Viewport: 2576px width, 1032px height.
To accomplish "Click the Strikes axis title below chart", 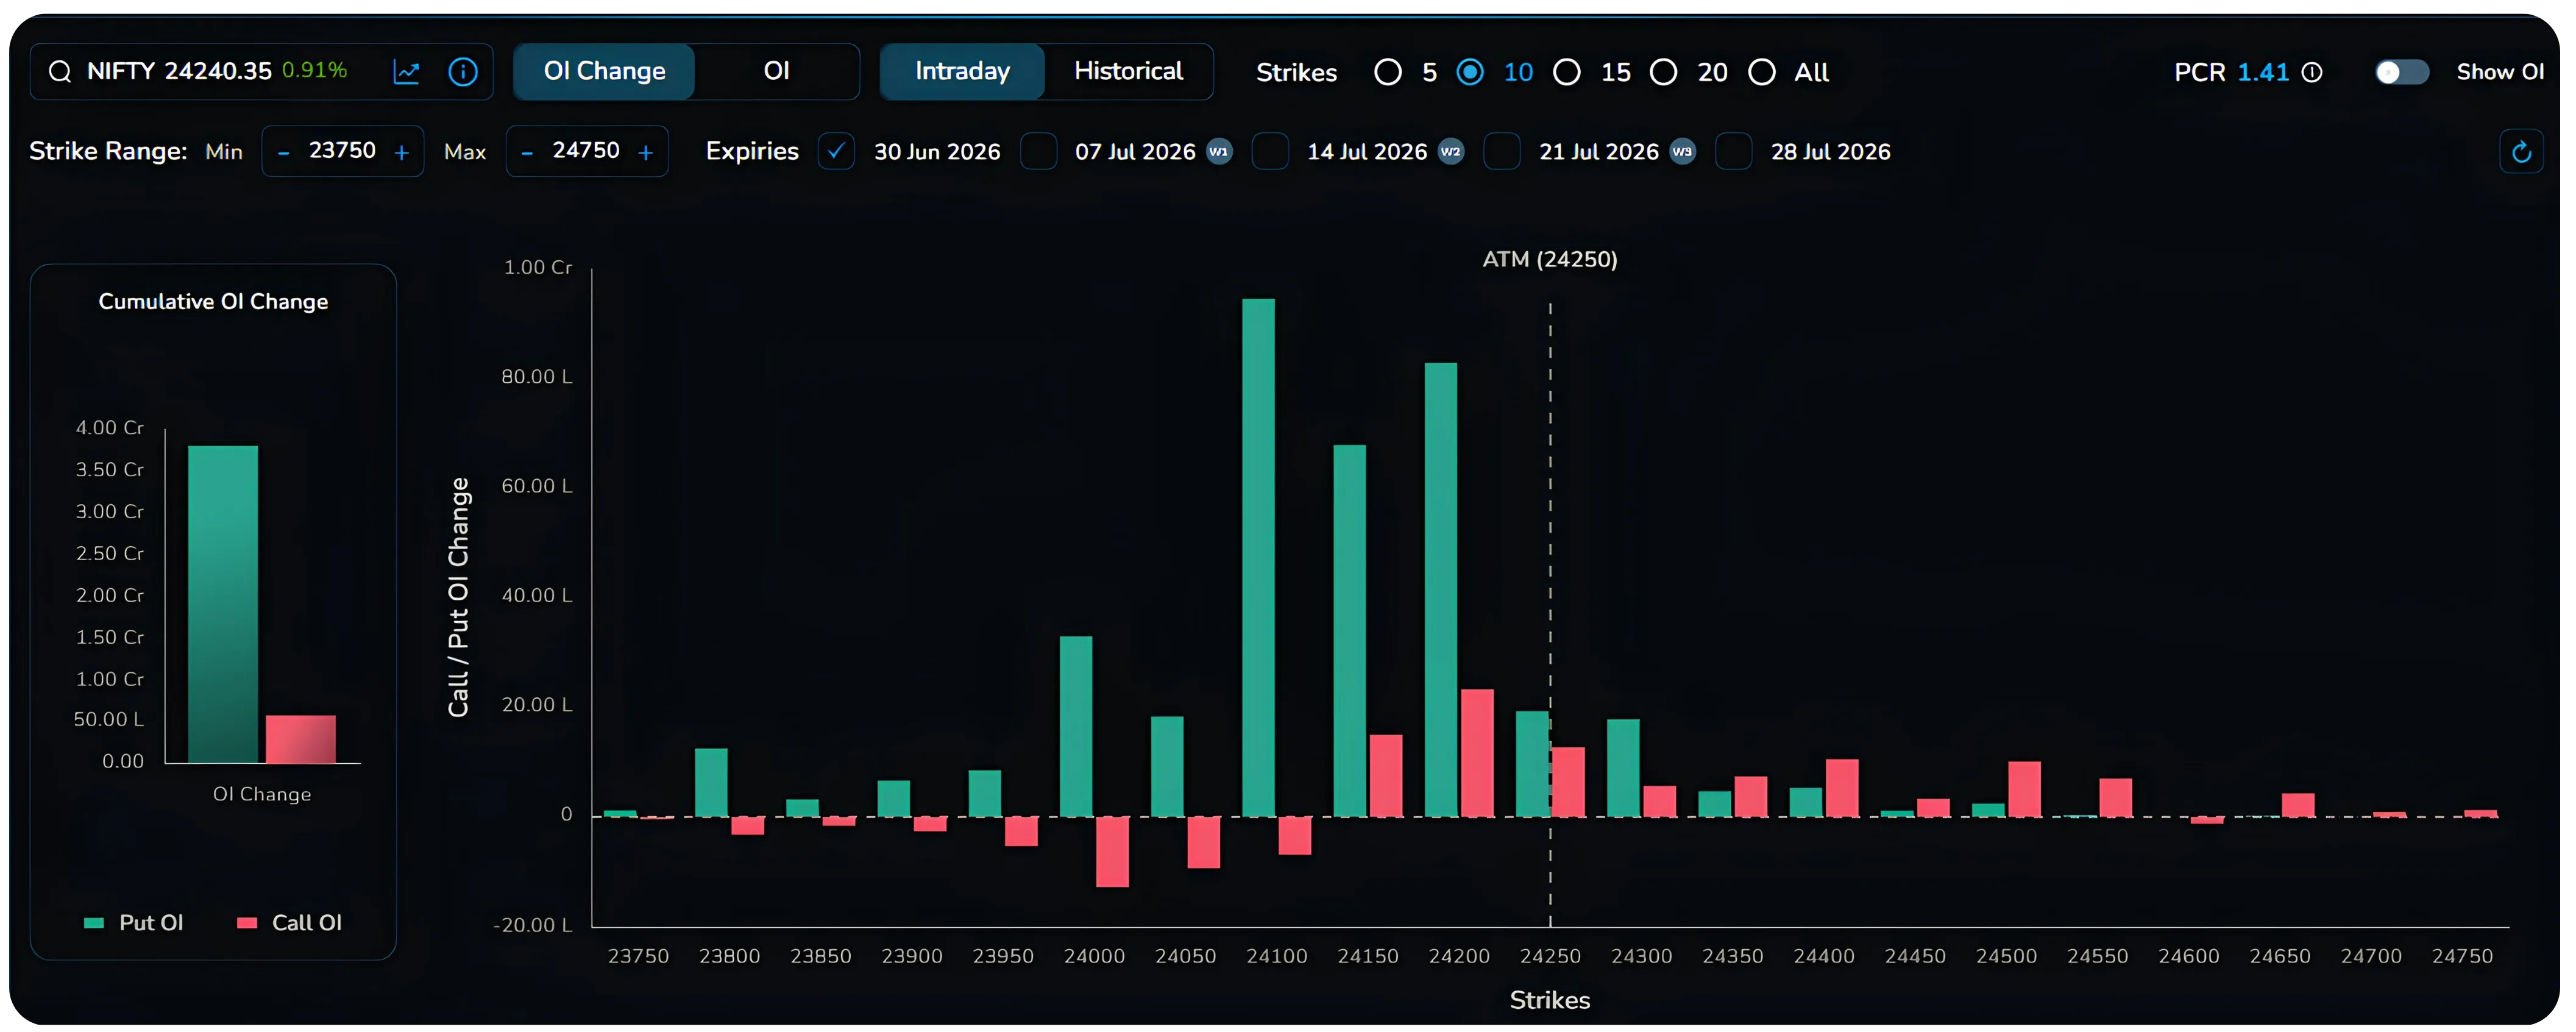I will (x=1549, y=1000).
